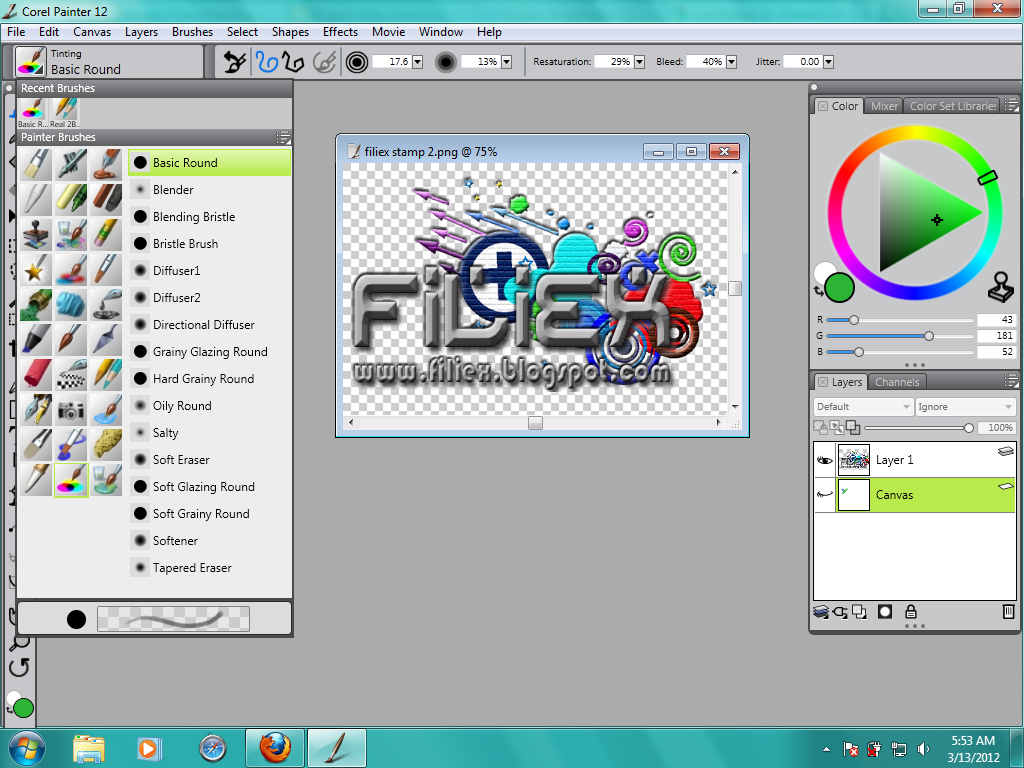Click the green main color swatch
This screenshot has height=768, width=1024.
point(840,287)
